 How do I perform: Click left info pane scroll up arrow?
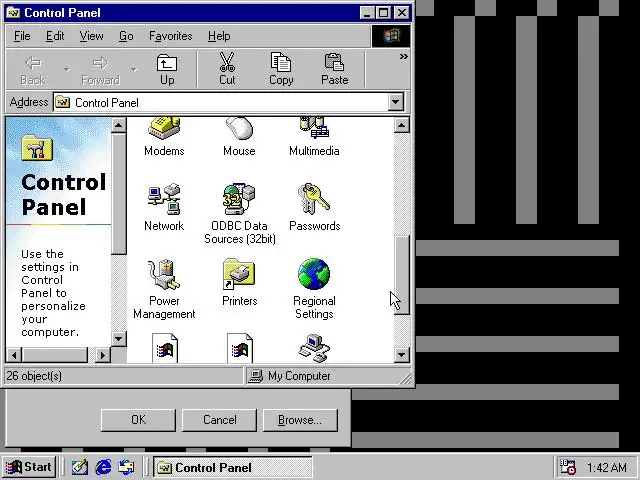pyautogui.click(x=118, y=125)
